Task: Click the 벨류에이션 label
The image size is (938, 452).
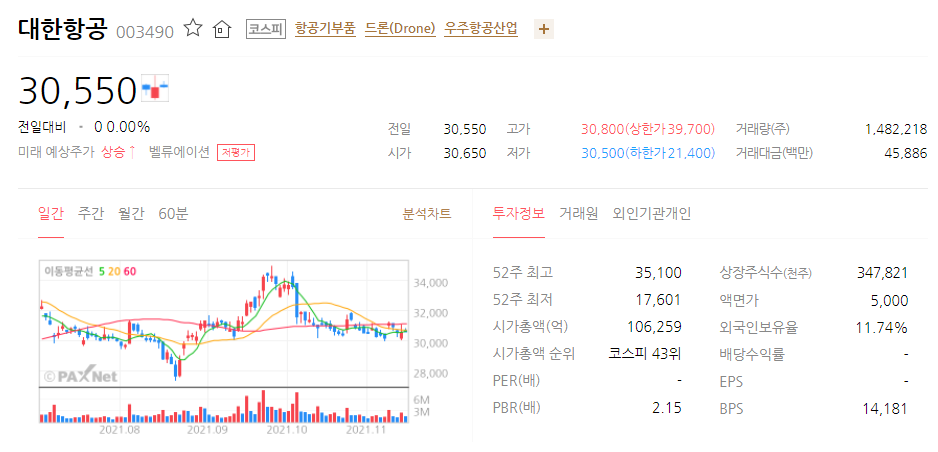Action: point(179,152)
